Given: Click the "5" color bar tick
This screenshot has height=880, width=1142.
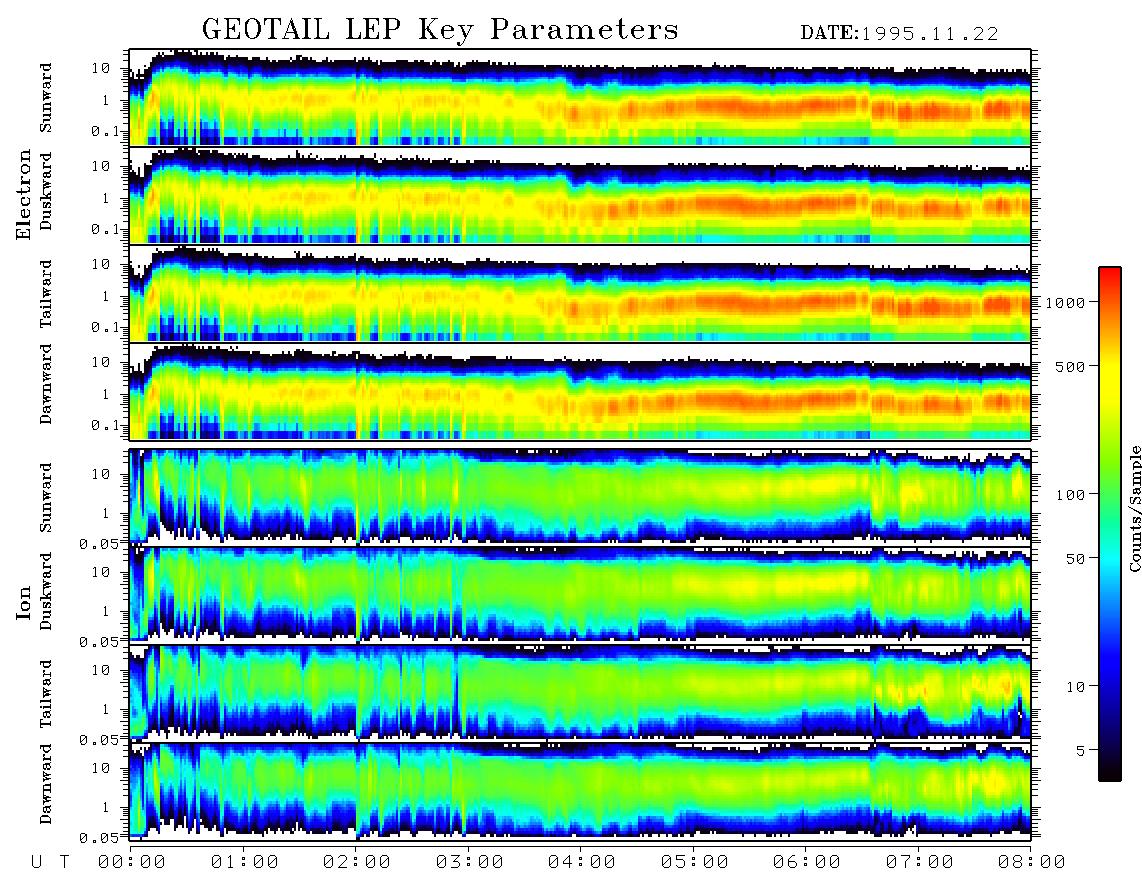Looking at the screenshot, I should click(1080, 751).
